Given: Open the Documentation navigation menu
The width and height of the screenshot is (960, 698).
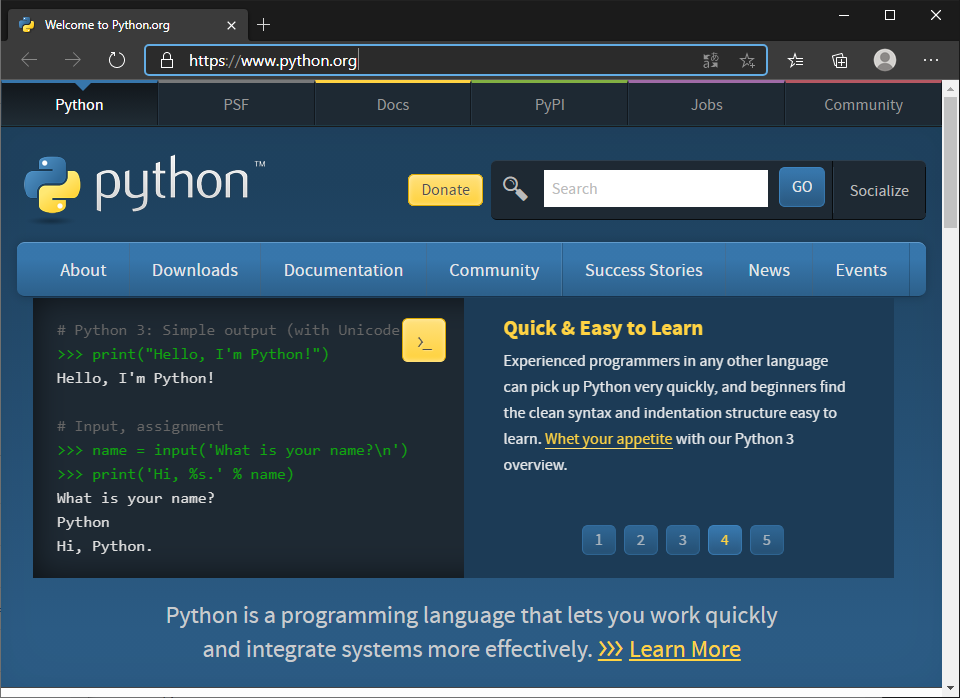Looking at the screenshot, I should 343,270.
